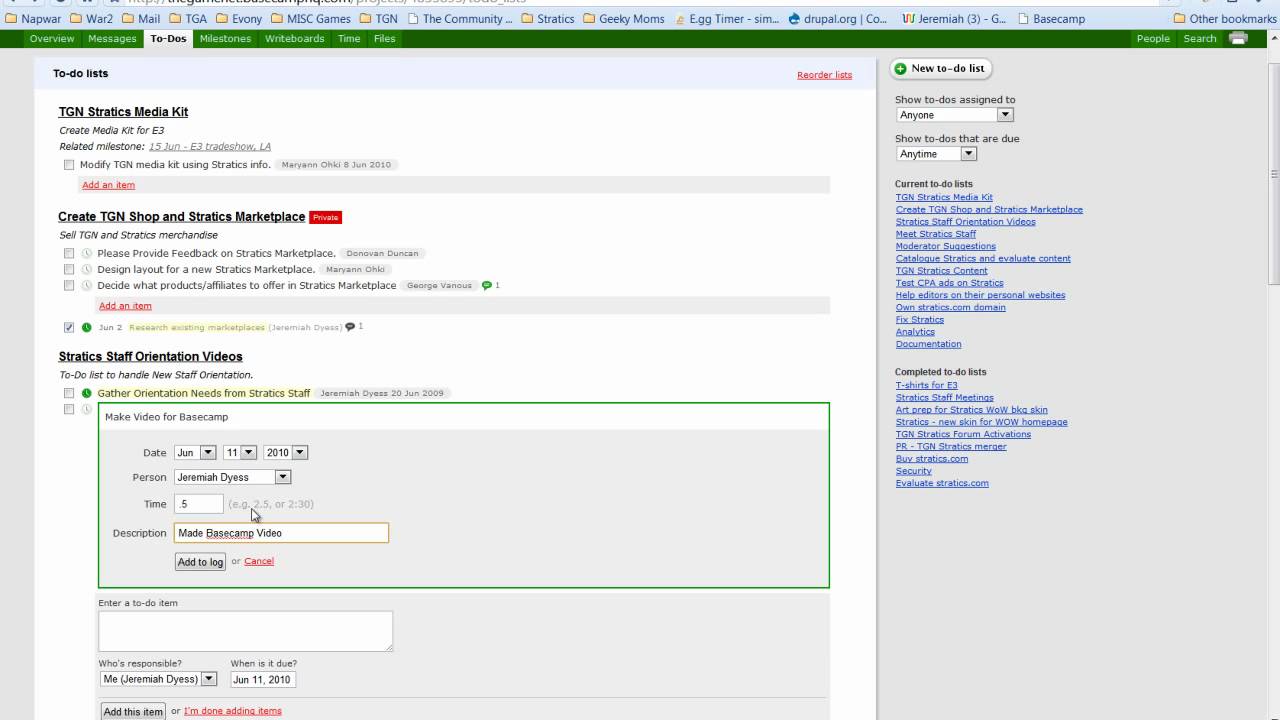This screenshot has height=720, width=1280.
Task: Switch to the Writeboards tab
Action: 295,39
